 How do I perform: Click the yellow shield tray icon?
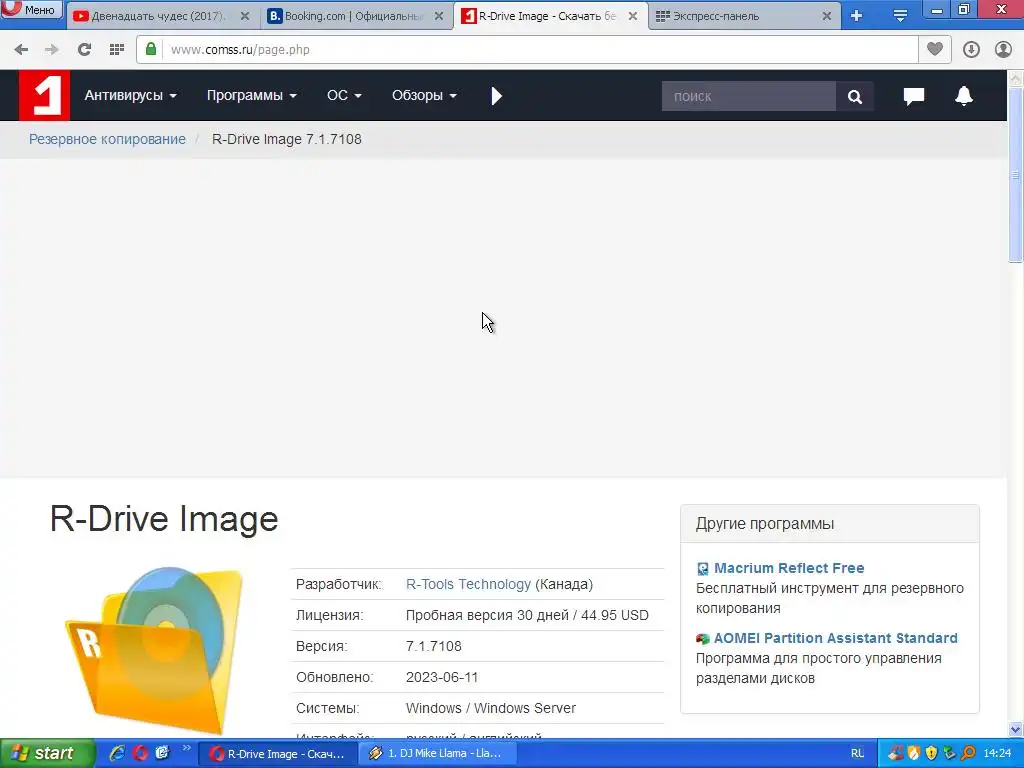point(931,753)
